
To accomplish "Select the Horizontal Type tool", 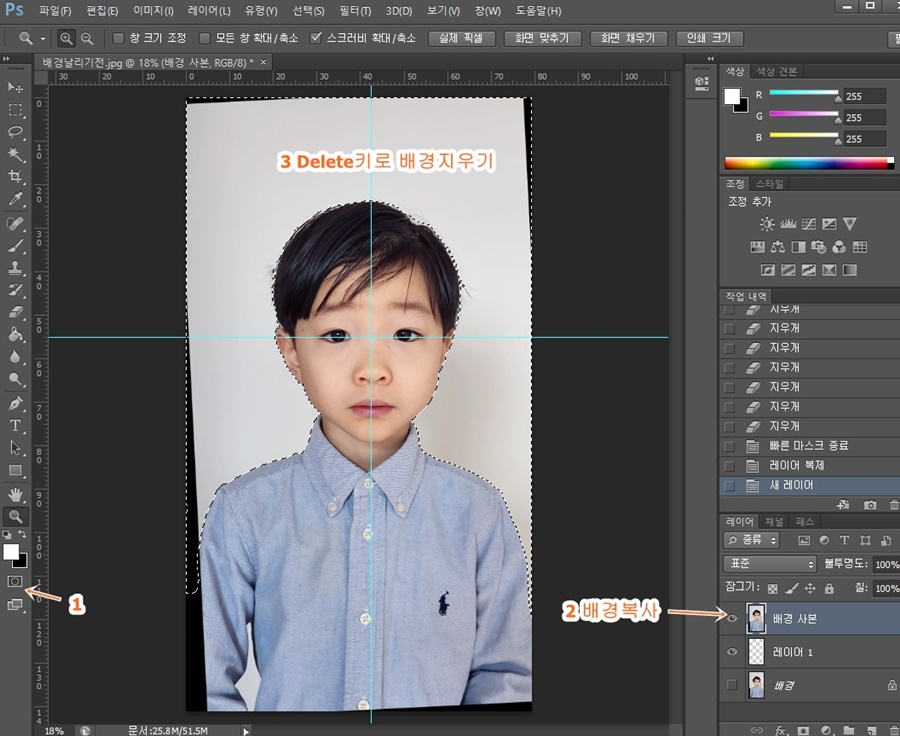I will pyautogui.click(x=16, y=426).
